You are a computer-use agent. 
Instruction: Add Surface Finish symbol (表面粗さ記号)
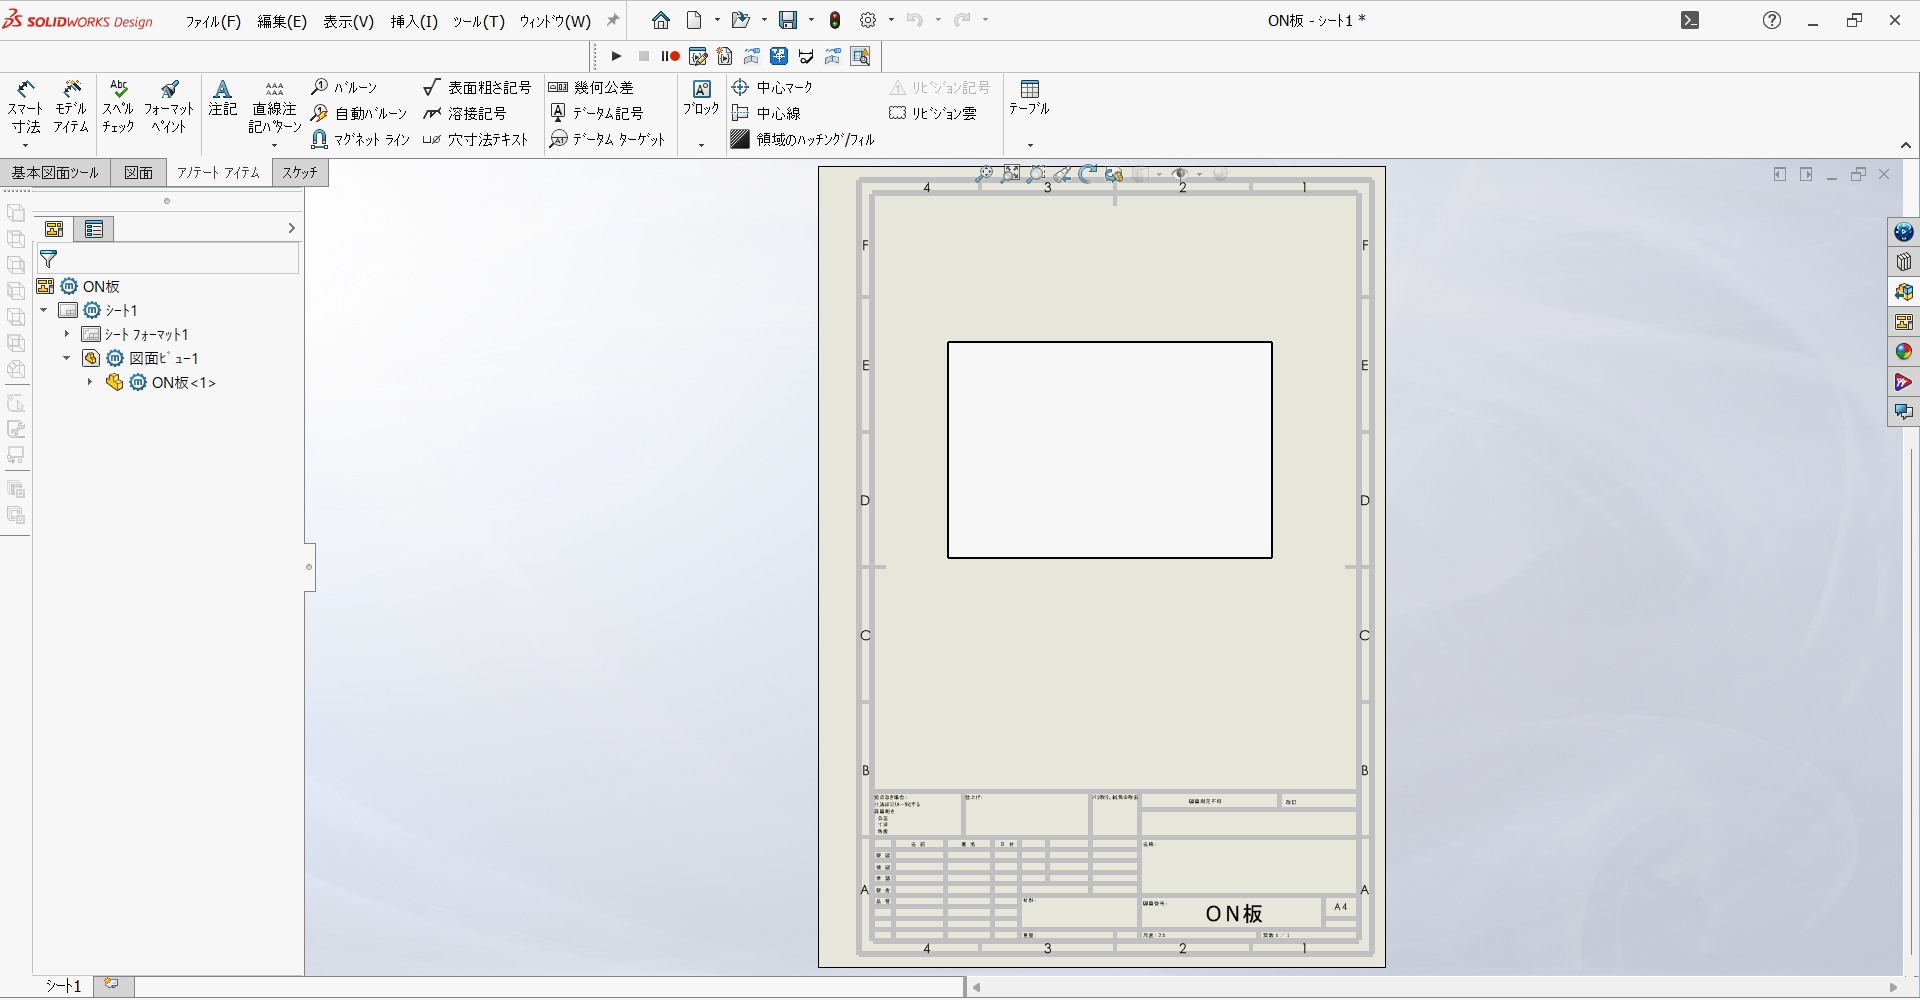[477, 88]
